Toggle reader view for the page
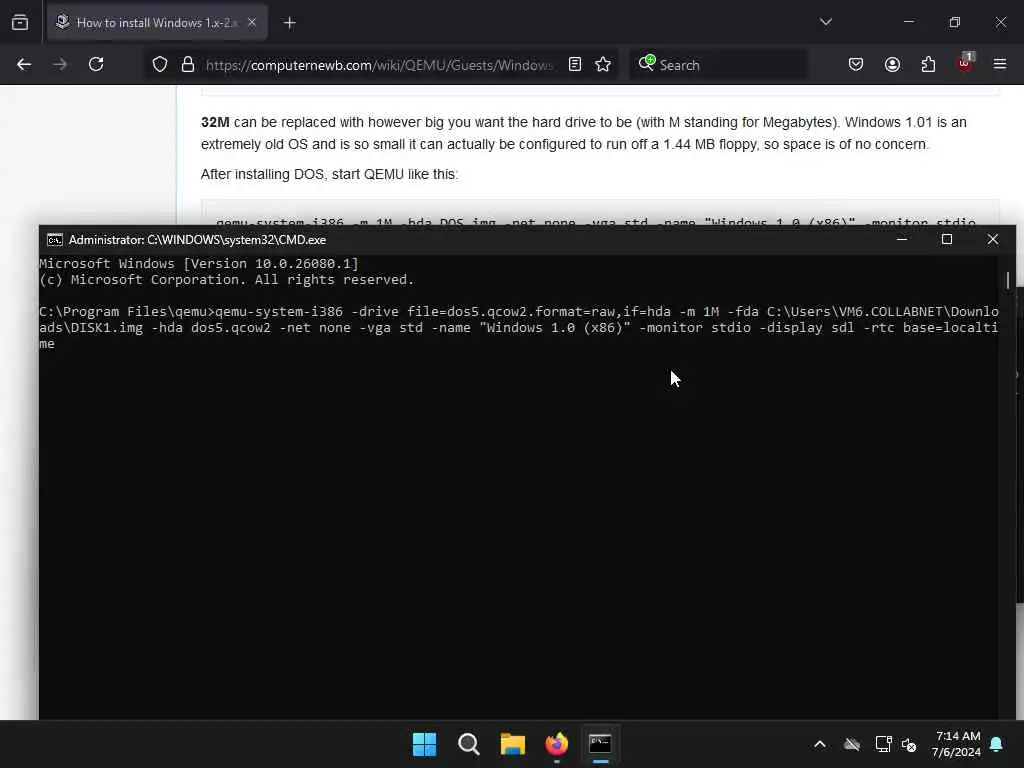This screenshot has height=768, width=1024. click(x=575, y=65)
